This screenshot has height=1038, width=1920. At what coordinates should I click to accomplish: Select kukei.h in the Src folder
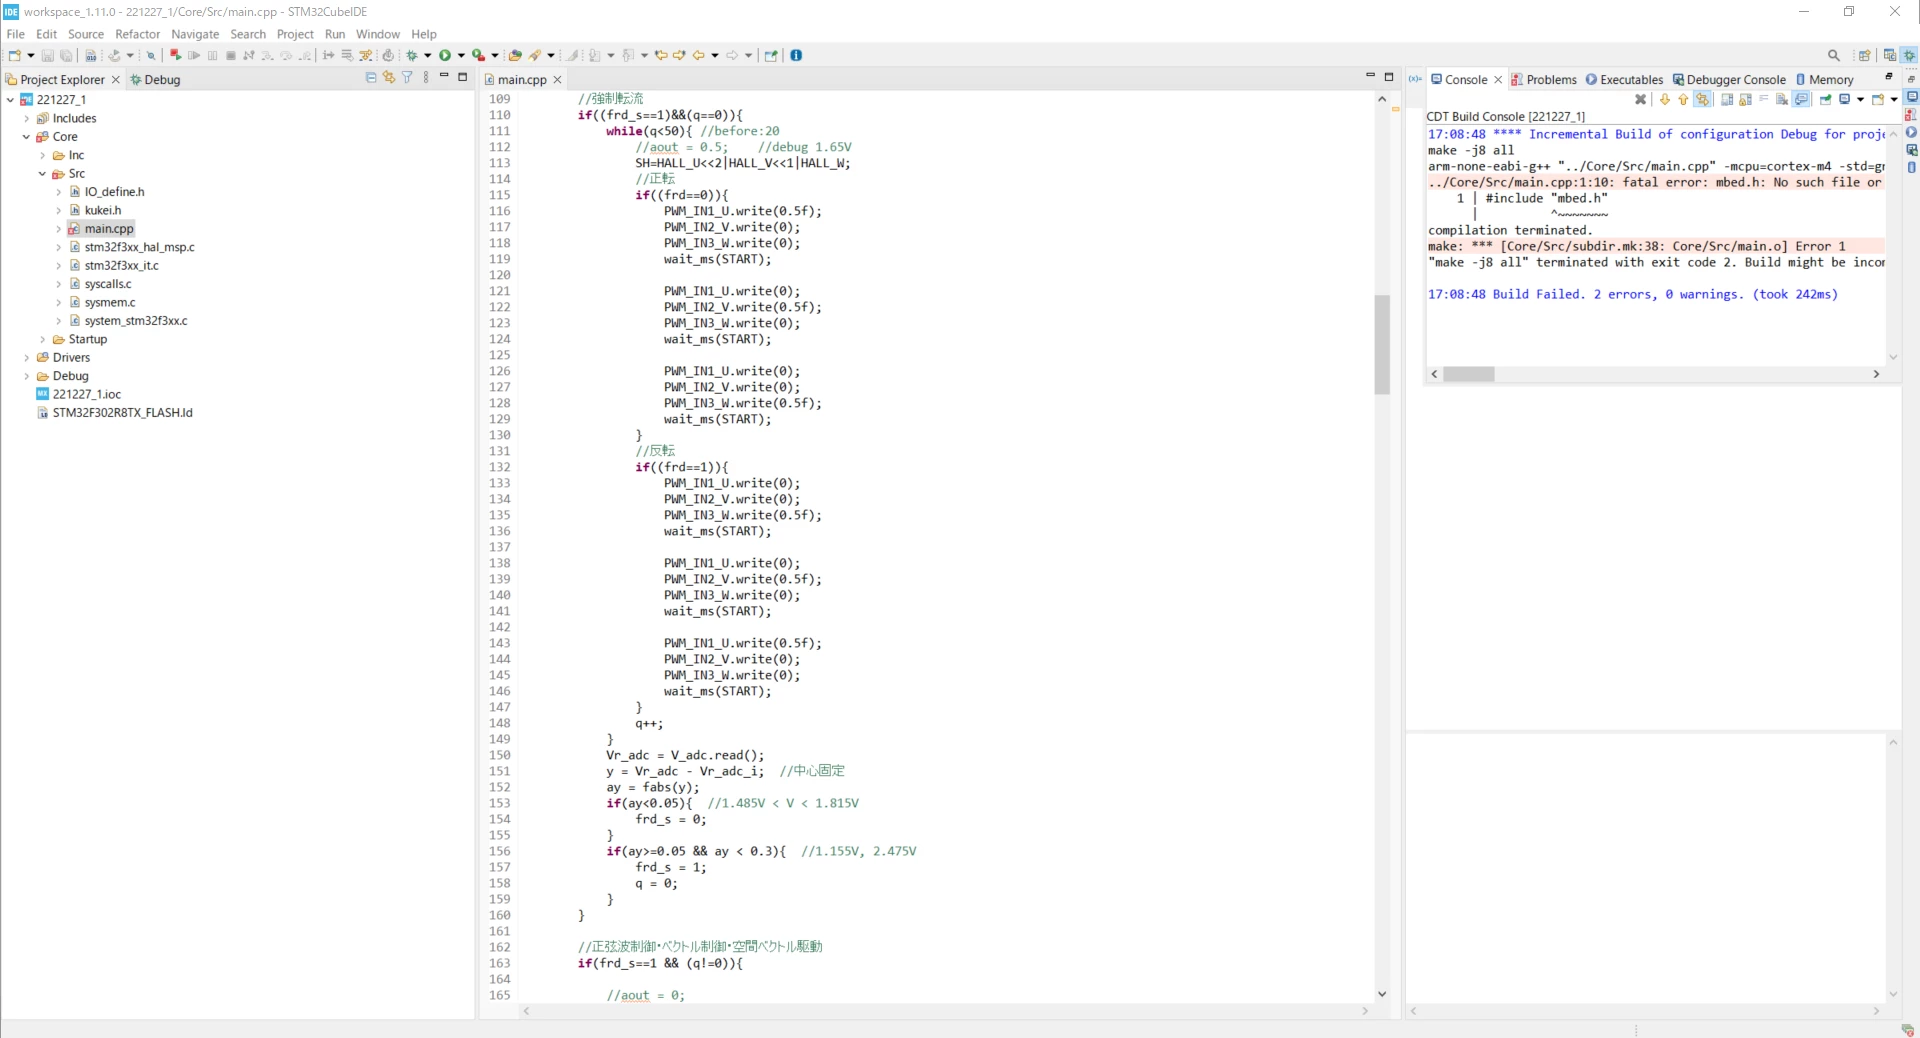pyautogui.click(x=102, y=211)
